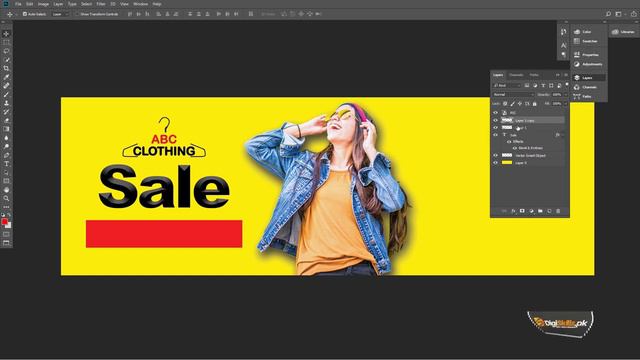640x360 pixels.
Task: Toggle the Auto-Select checkbox
Action: (x=24, y=14)
